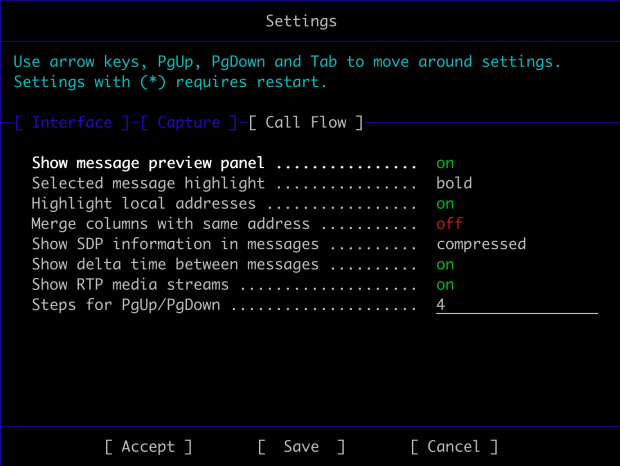620x466 pixels.
Task: Click the "Show delta time between messages" label
Action: pos(175,265)
